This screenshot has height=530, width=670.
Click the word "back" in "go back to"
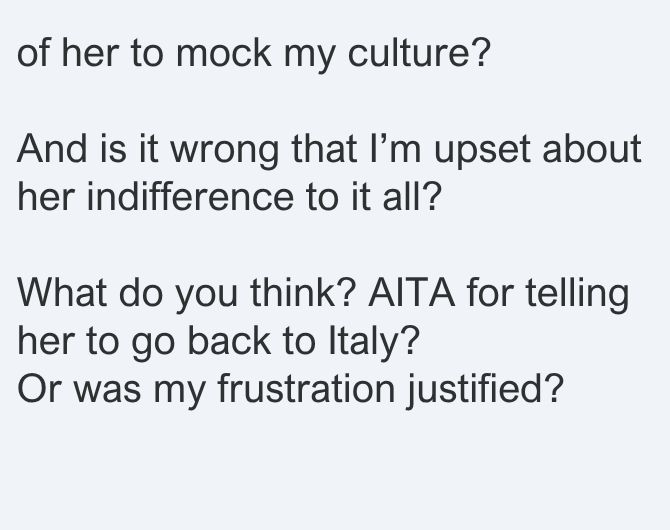pyautogui.click(x=229, y=341)
